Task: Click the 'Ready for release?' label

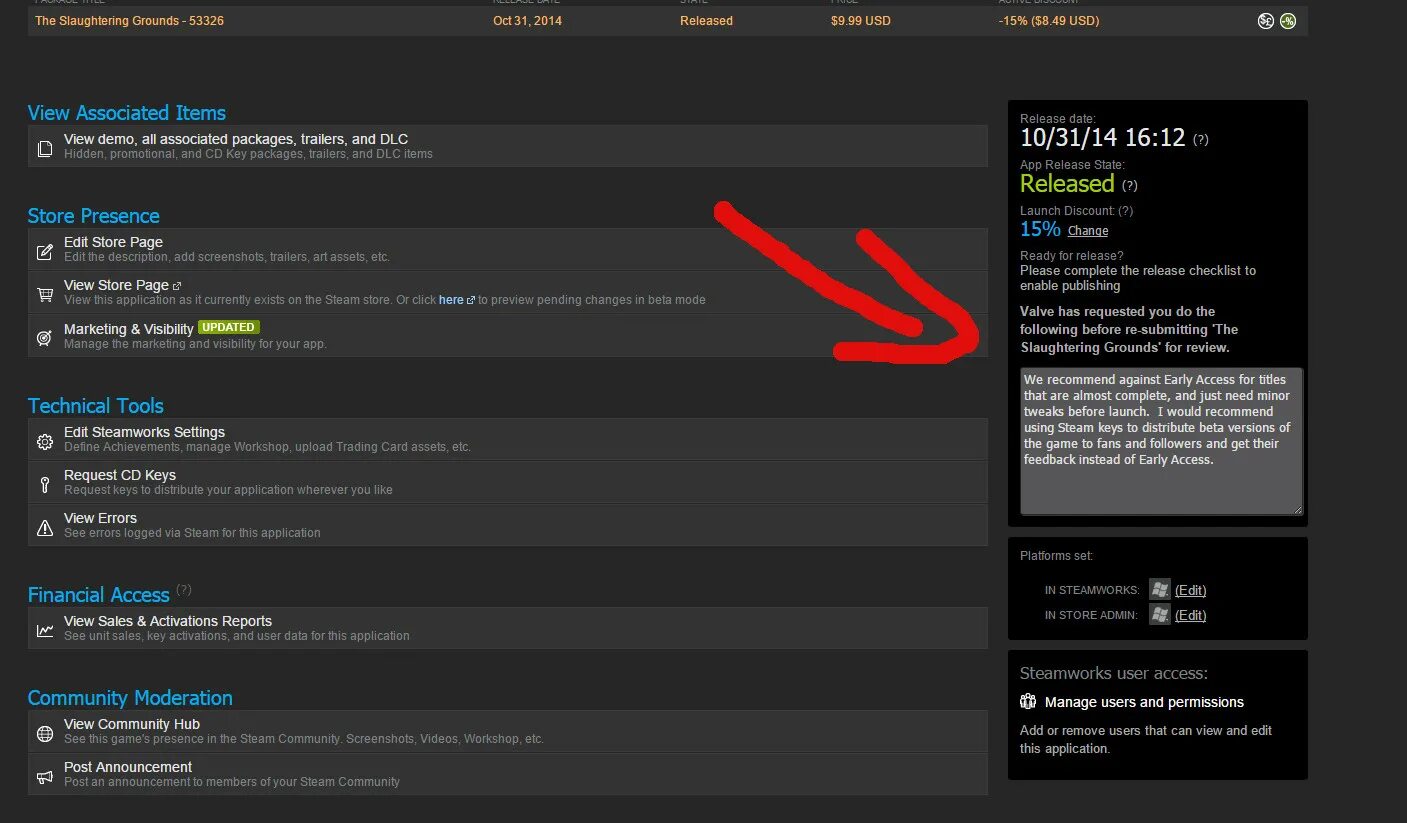Action: pyautogui.click(x=1072, y=256)
